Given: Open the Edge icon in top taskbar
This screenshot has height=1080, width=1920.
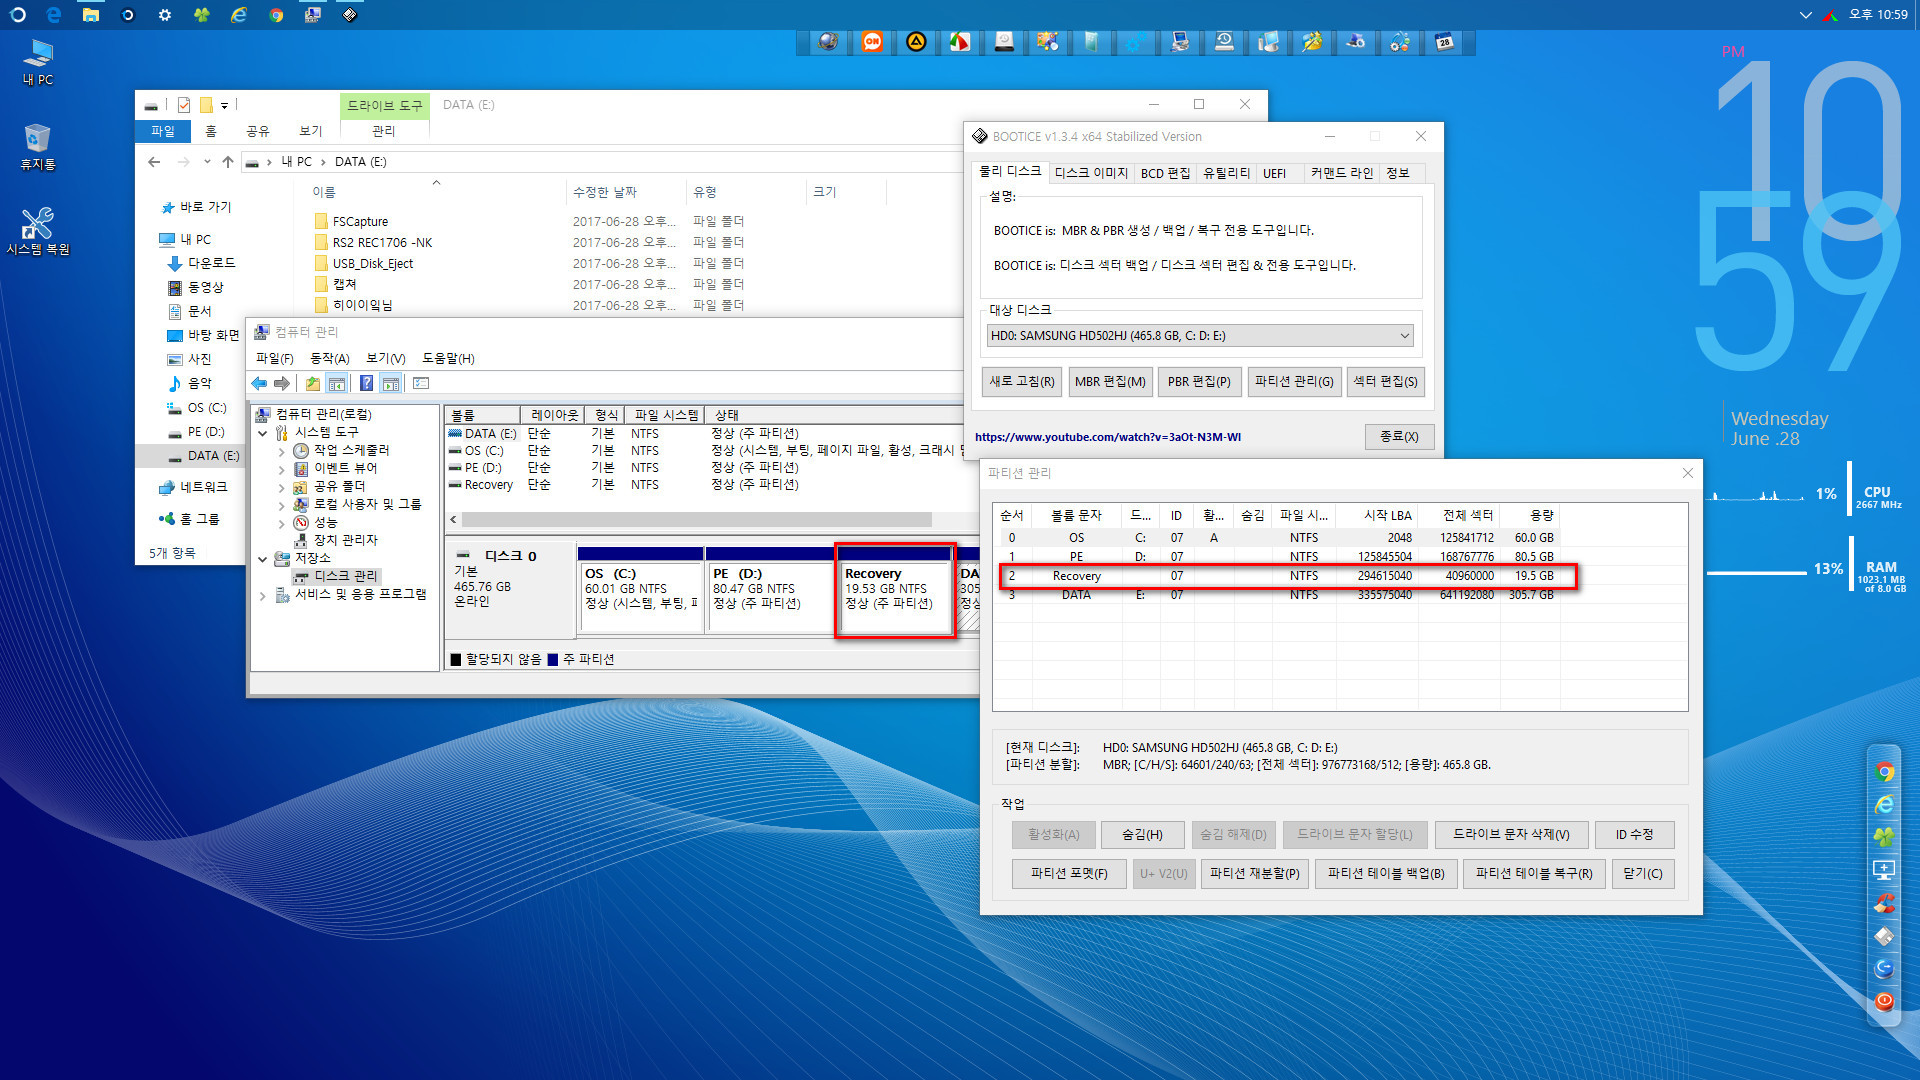Looking at the screenshot, I should coord(54,15).
